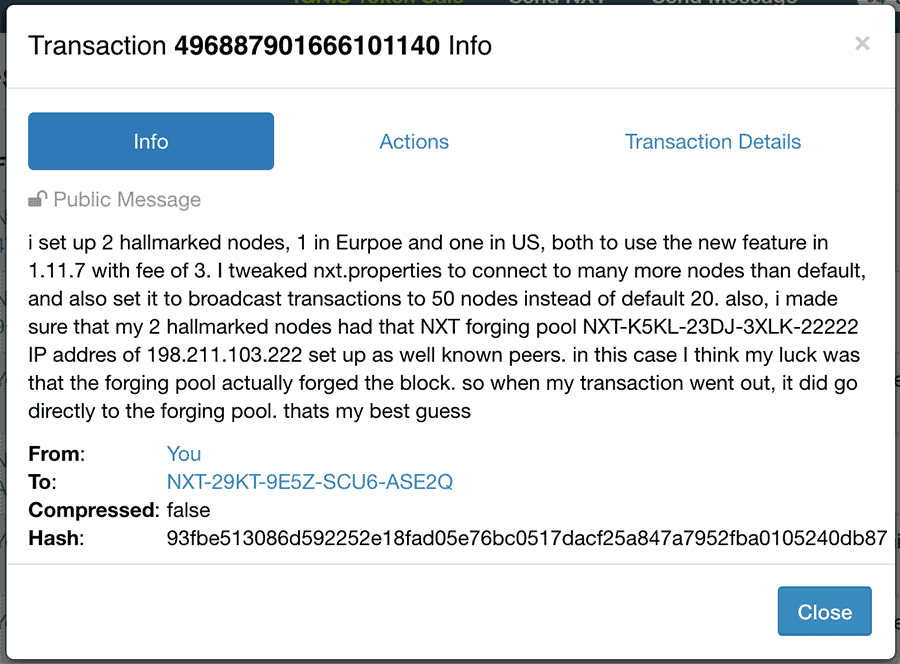Switch to the Actions tab

point(414,141)
